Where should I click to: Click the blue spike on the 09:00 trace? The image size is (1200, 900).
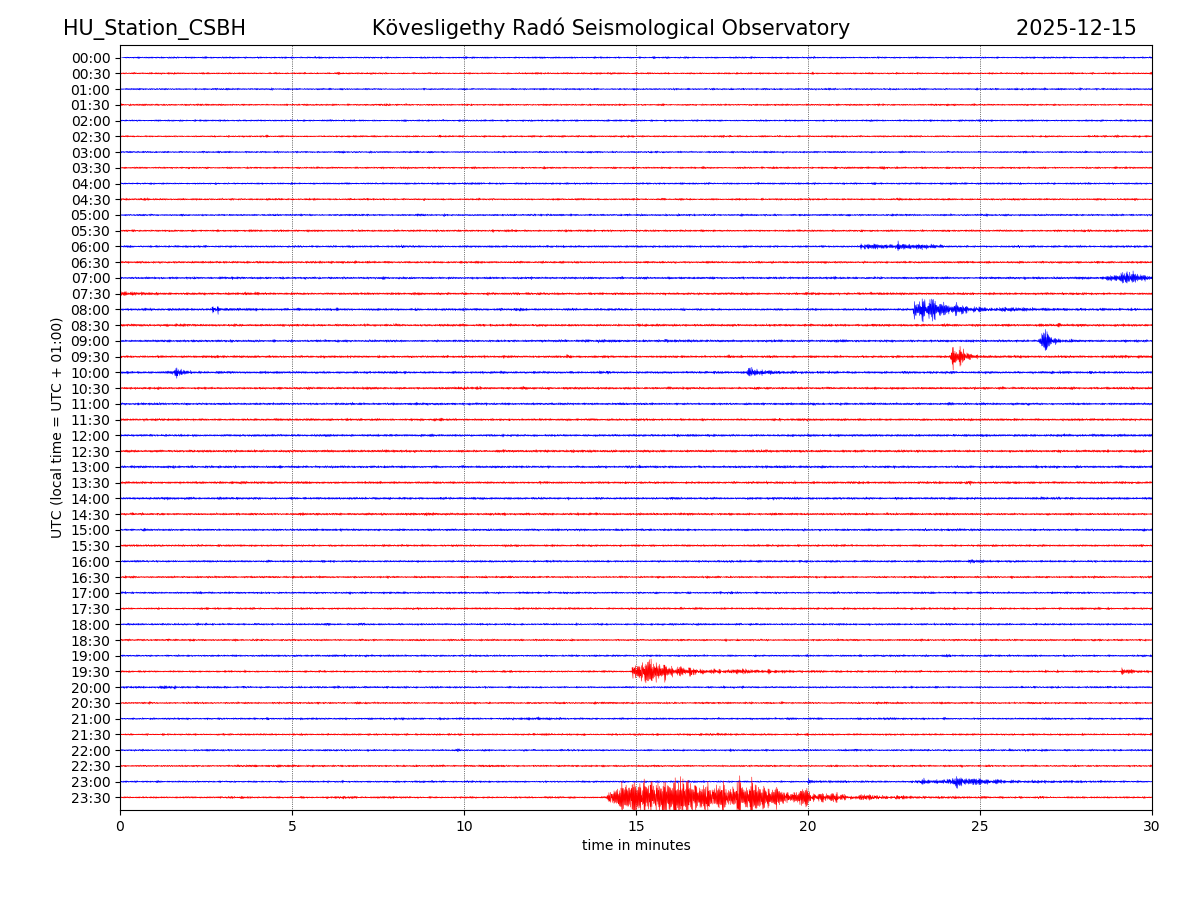point(1045,341)
